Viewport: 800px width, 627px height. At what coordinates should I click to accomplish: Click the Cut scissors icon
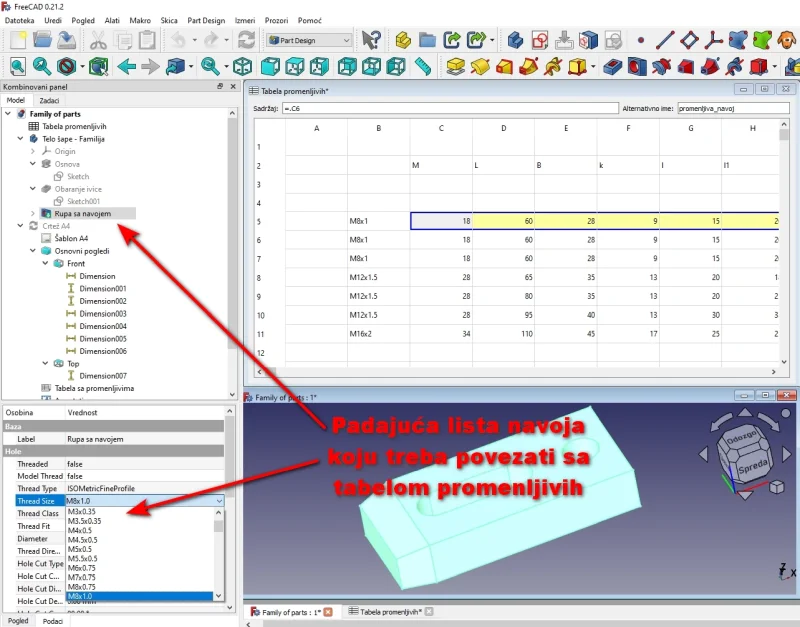coord(98,40)
